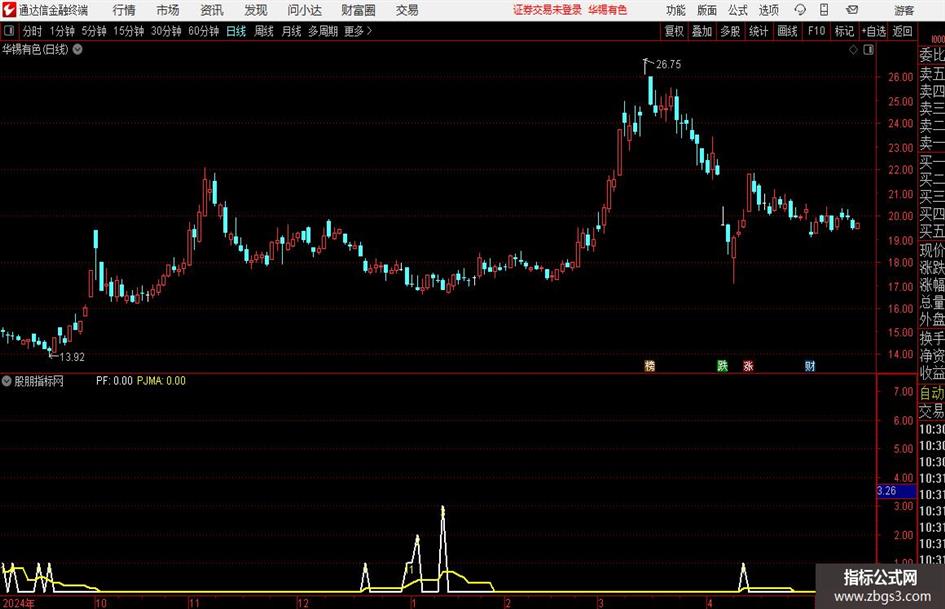Click the 叠加 overlay toolbar button
Screen dimensions: 945x609
[x=702, y=31]
